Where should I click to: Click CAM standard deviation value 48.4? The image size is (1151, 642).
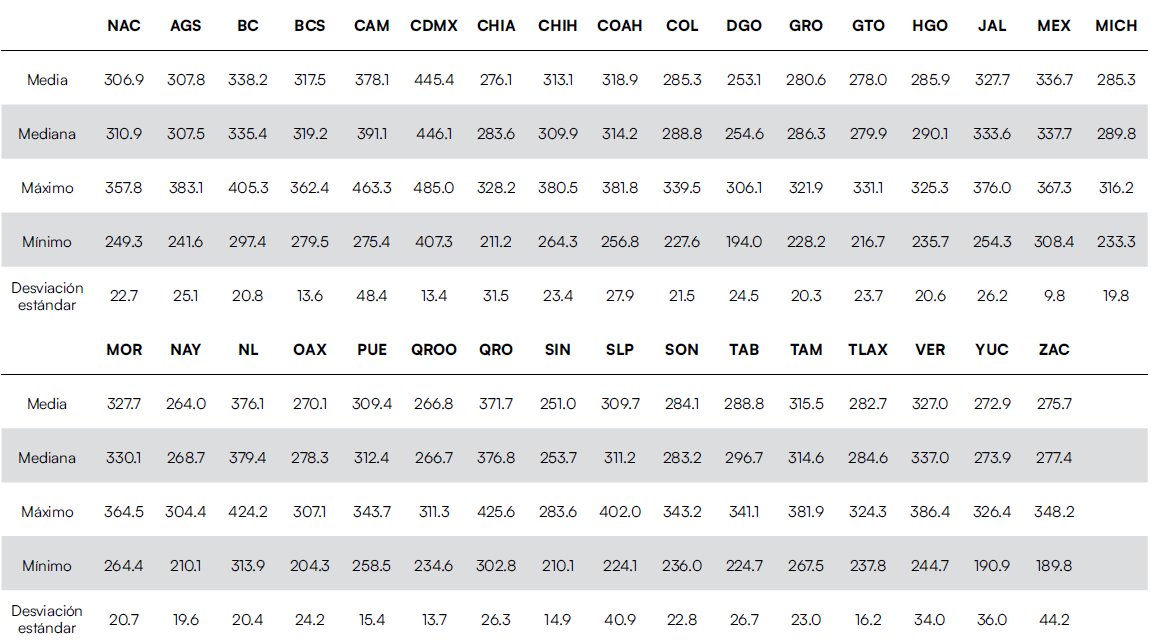372,296
